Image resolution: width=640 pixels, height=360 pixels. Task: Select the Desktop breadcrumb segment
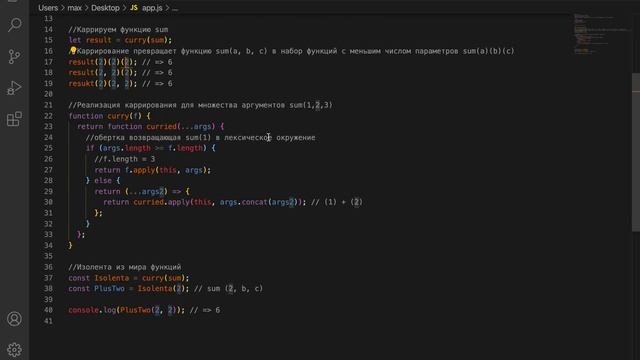tap(105, 8)
